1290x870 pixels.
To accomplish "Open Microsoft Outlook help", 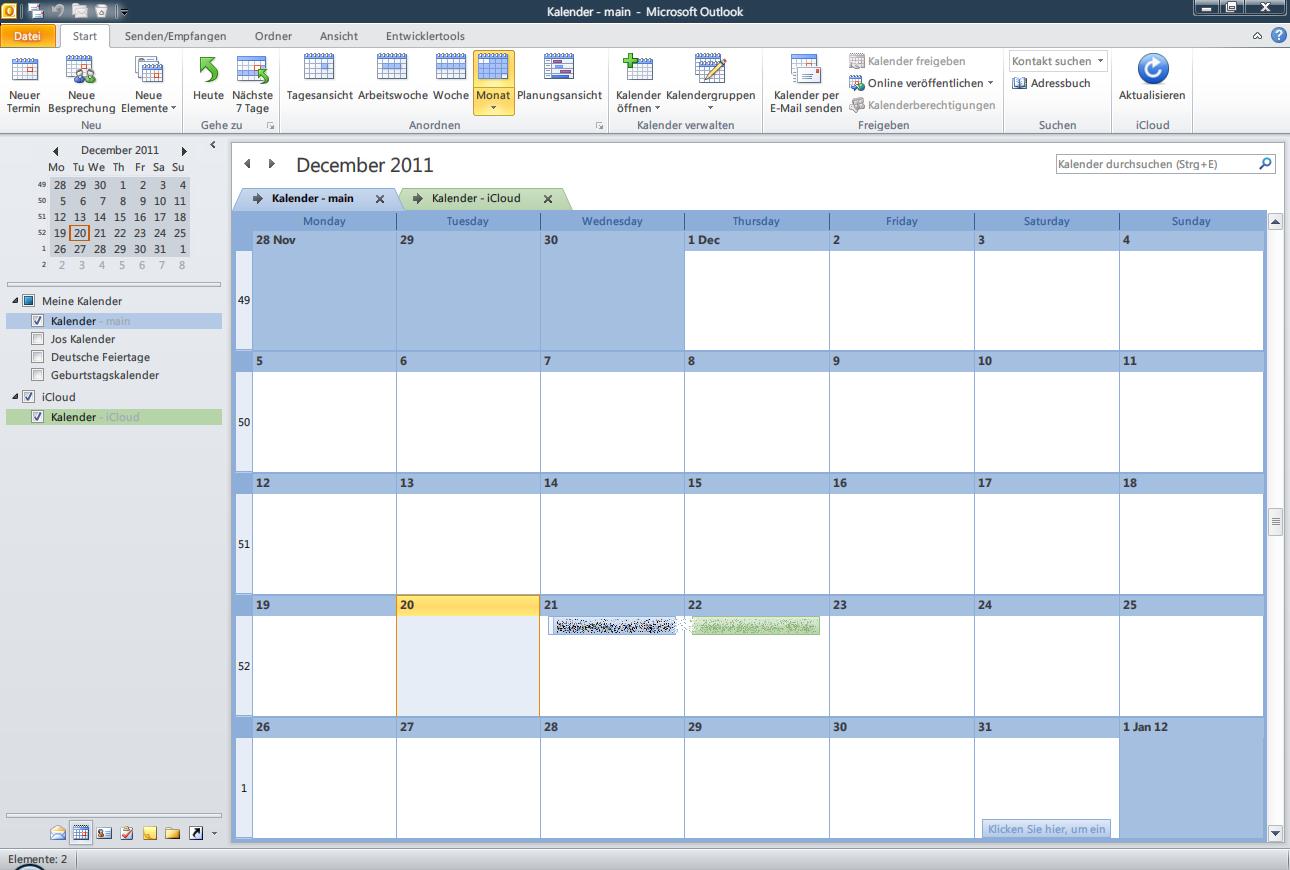I will [1278, 35].
